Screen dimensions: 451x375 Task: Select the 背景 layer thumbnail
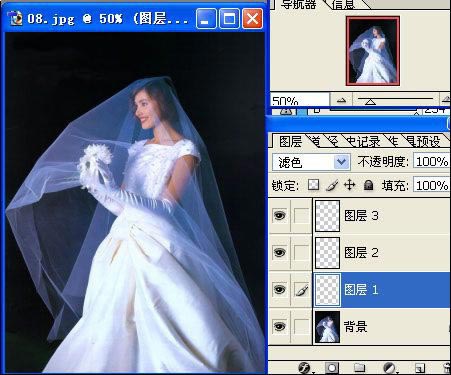point(327,327)
